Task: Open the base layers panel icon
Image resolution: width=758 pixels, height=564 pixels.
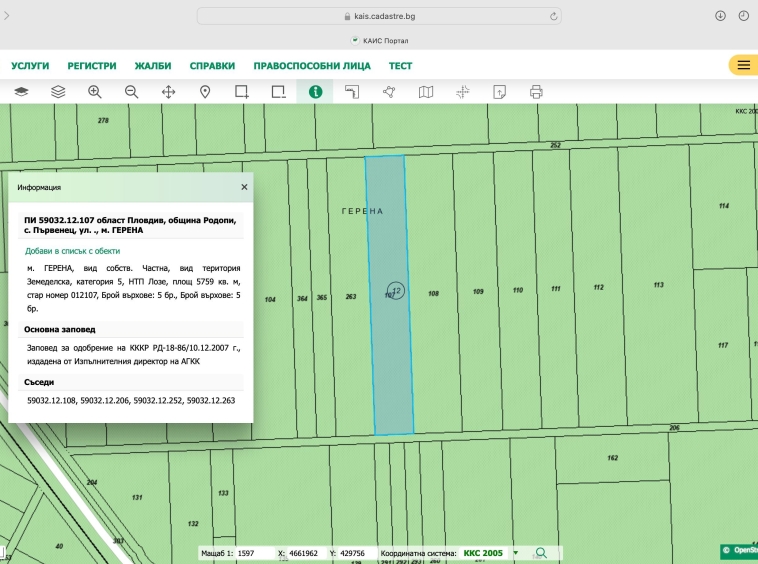Action: pos(21,91)
